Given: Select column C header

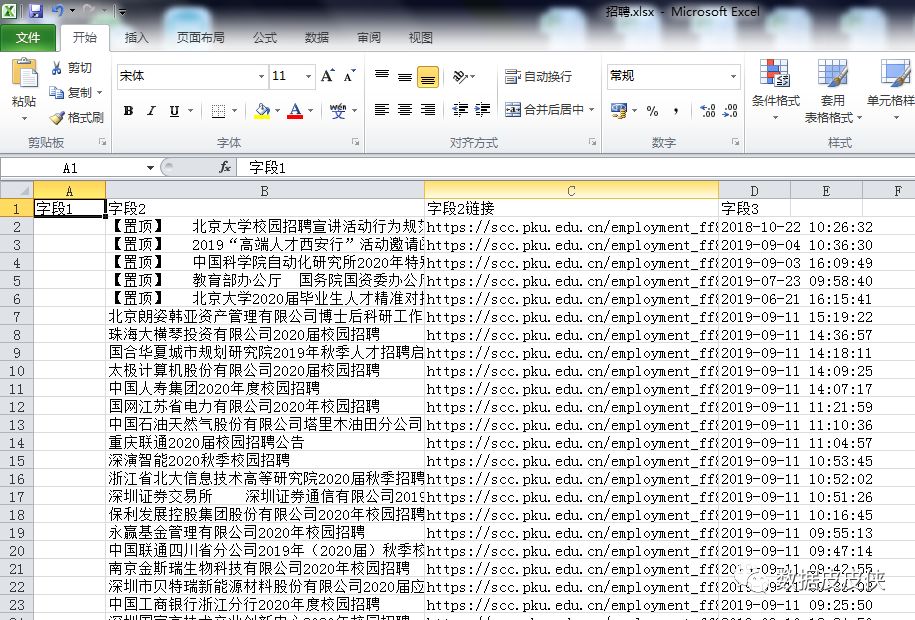Looking at the screenshot, I should [x=571, y=191].
